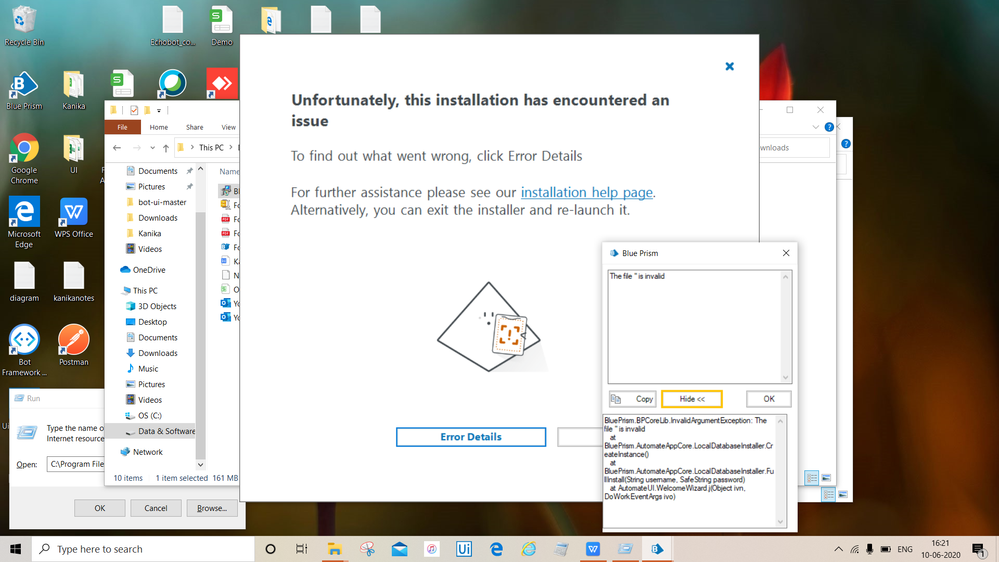
Task: Click the Cortana circle icon
Action: click(x=270, y=549)
